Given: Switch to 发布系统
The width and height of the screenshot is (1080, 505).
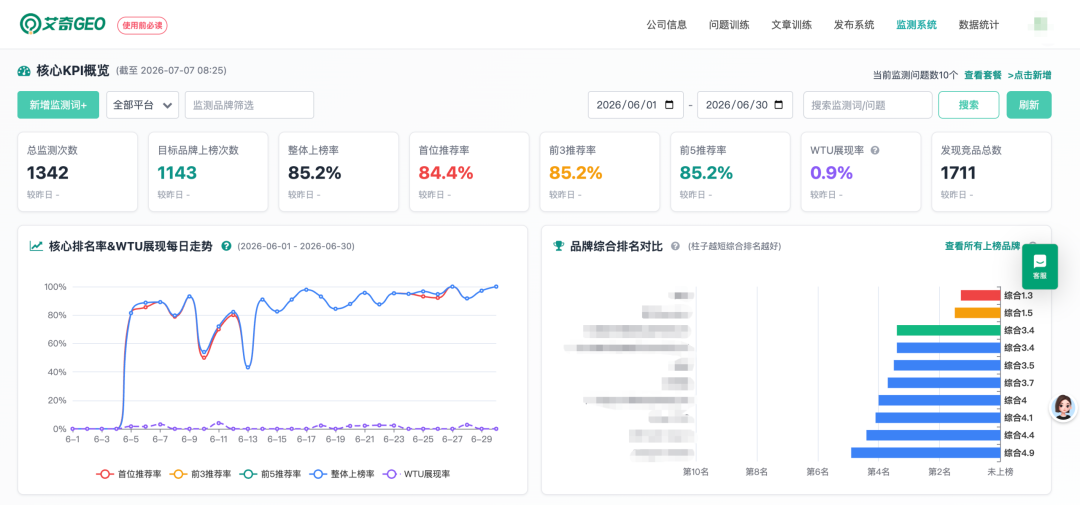Looking at the screenshot, I should 854,25.
